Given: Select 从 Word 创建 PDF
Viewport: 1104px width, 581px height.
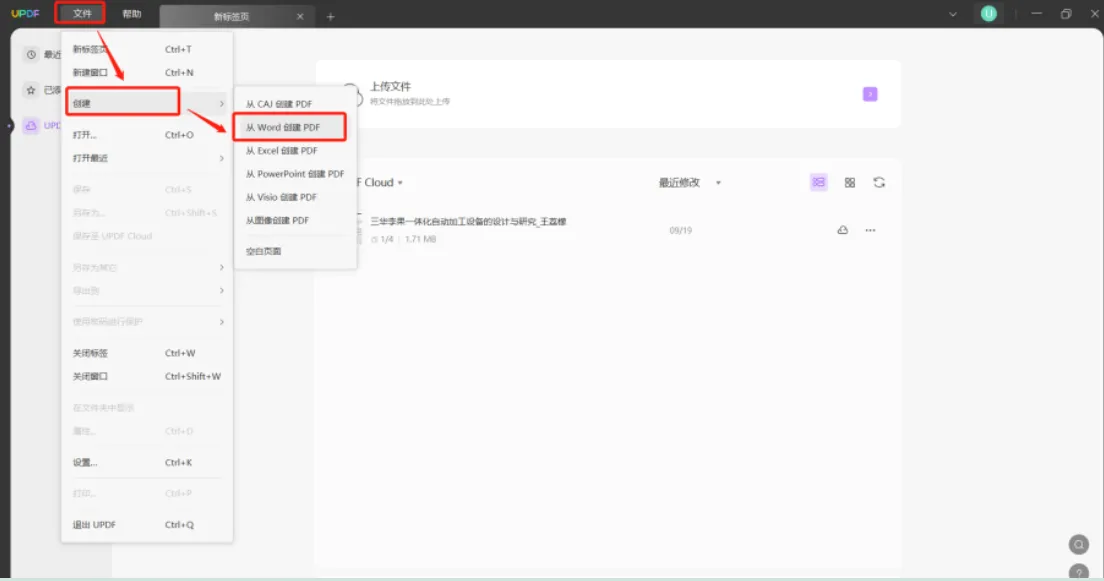Looking at the screenshot, I should tap(294, 127).
